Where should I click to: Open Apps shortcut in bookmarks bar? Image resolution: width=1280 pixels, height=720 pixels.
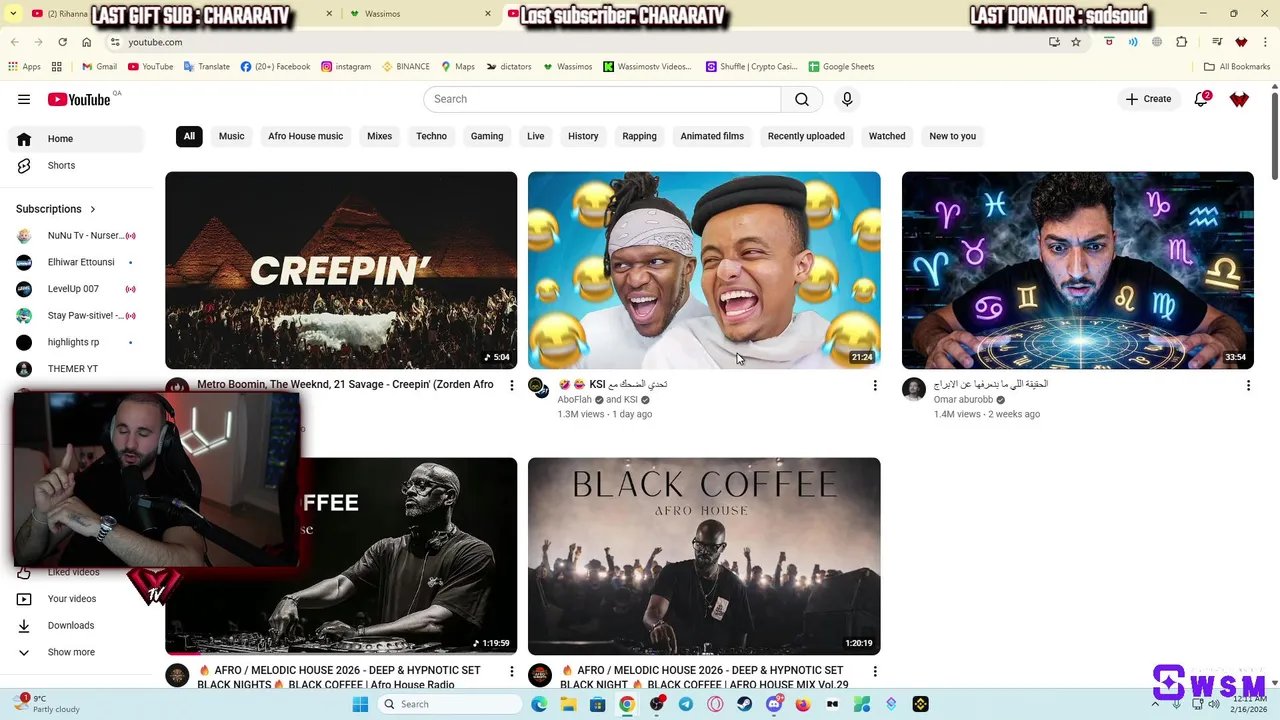click(24, 67)
